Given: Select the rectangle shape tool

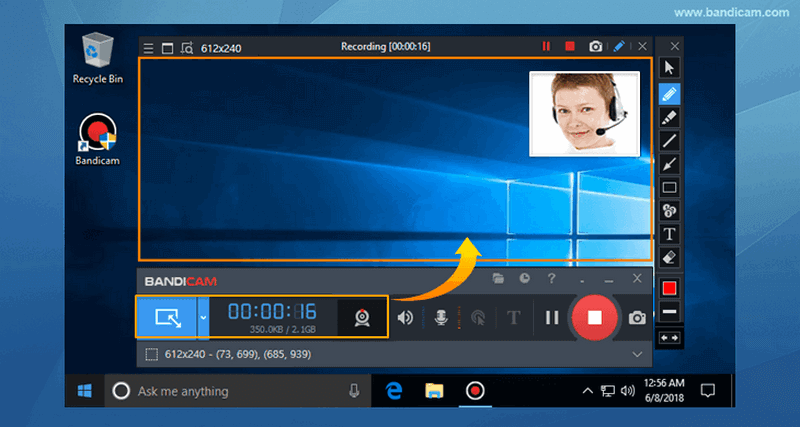Looking at the screenshot, I should (x=670, y=187).
